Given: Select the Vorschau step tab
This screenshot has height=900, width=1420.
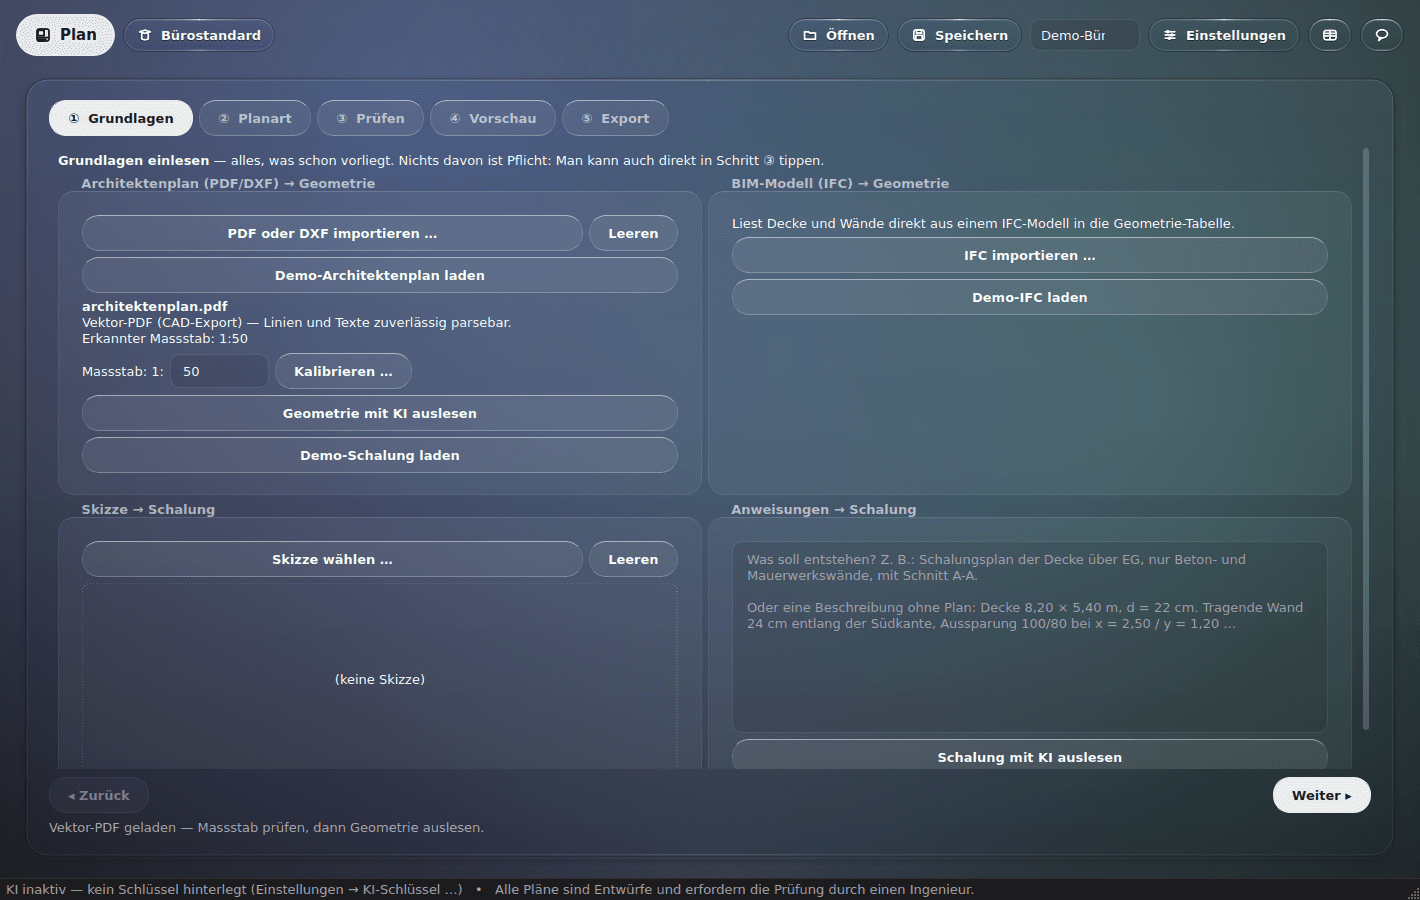Looking at the screenshot, I should click(x=493, y=118).
